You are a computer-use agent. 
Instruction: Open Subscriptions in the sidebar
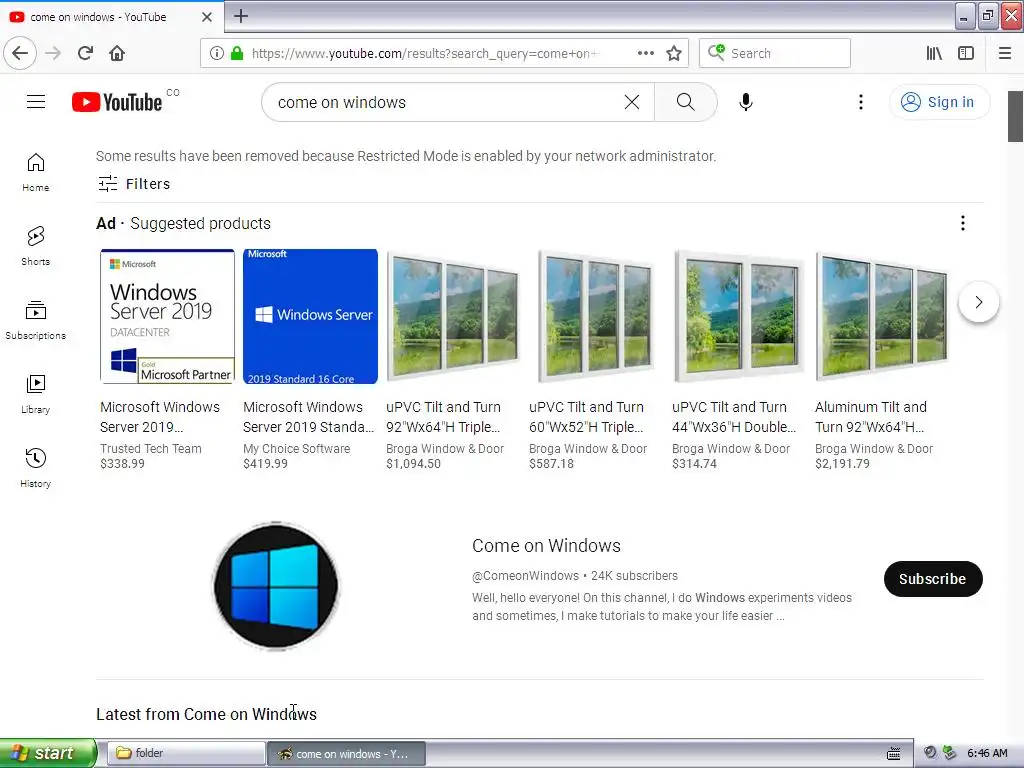(x=36, y=320)
